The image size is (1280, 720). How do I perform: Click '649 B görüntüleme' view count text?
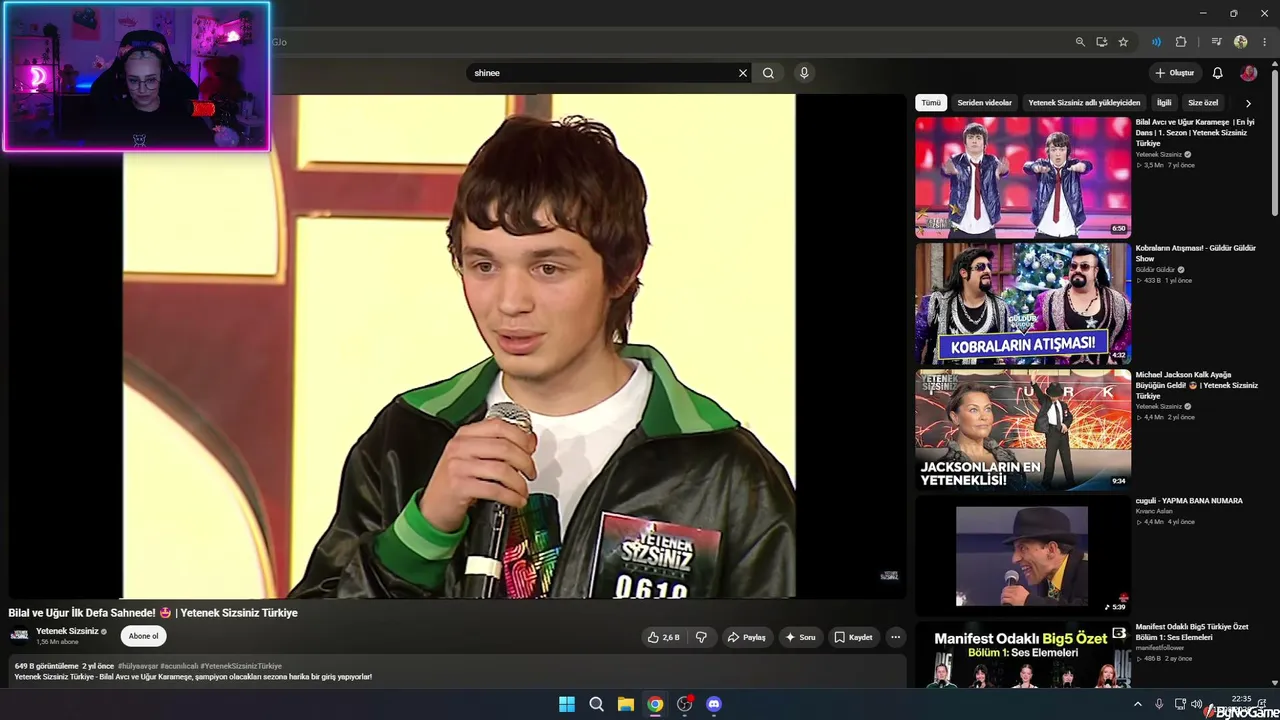[x=46, y=666]
